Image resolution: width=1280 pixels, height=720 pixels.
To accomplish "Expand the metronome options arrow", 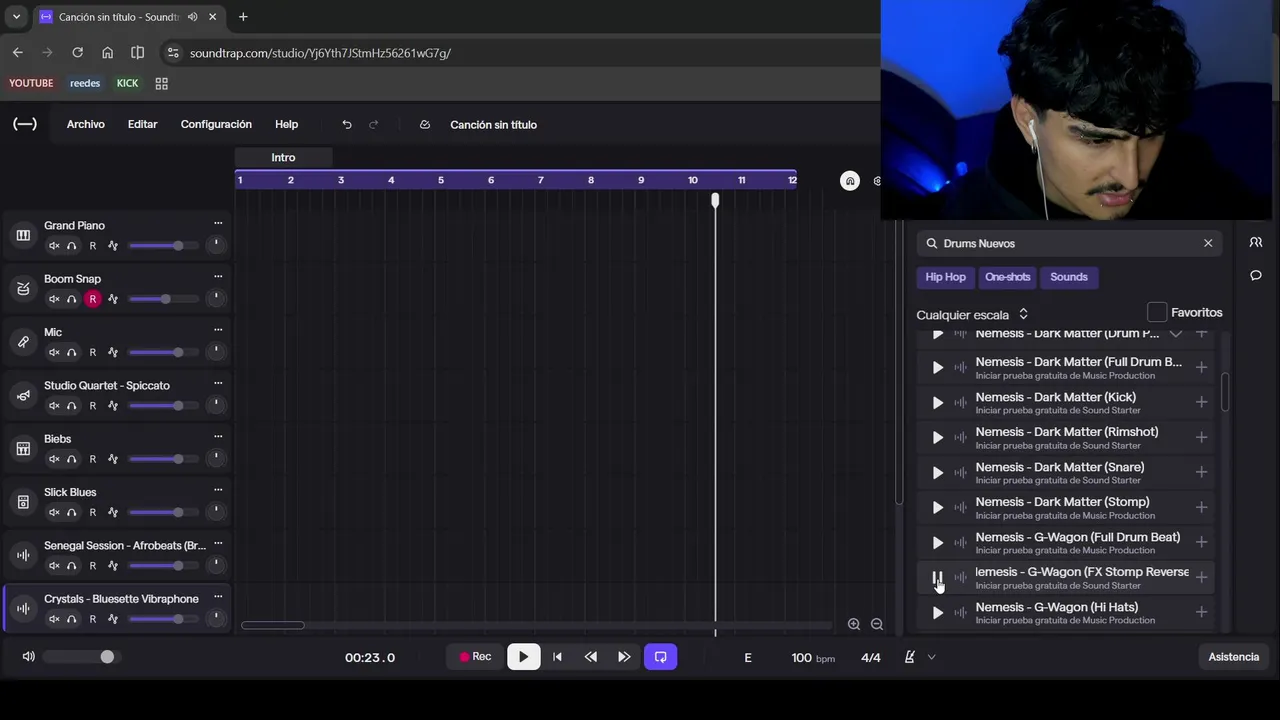I will point(931,657).
